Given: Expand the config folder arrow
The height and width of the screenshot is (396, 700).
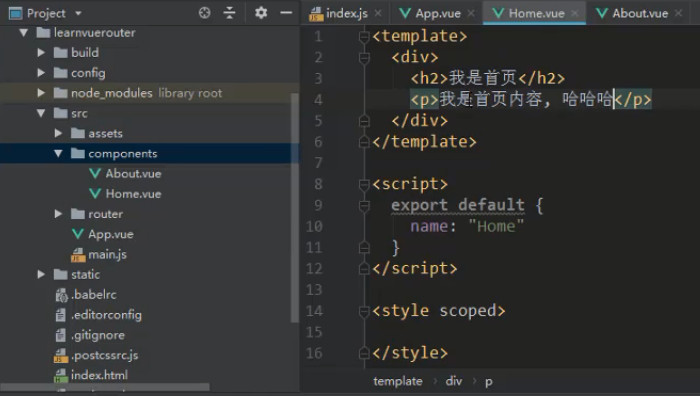Looking at the screenshot, I should 41,73.
